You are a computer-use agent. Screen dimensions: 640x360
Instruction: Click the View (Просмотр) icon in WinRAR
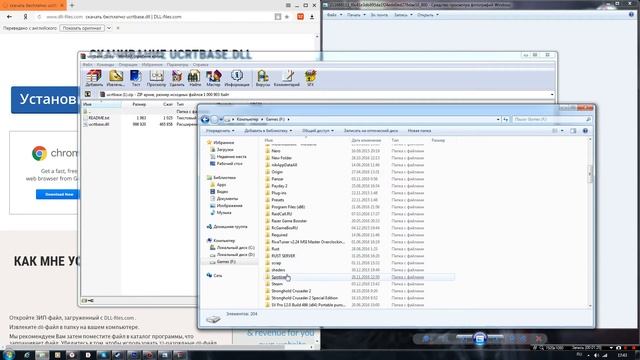156,78
